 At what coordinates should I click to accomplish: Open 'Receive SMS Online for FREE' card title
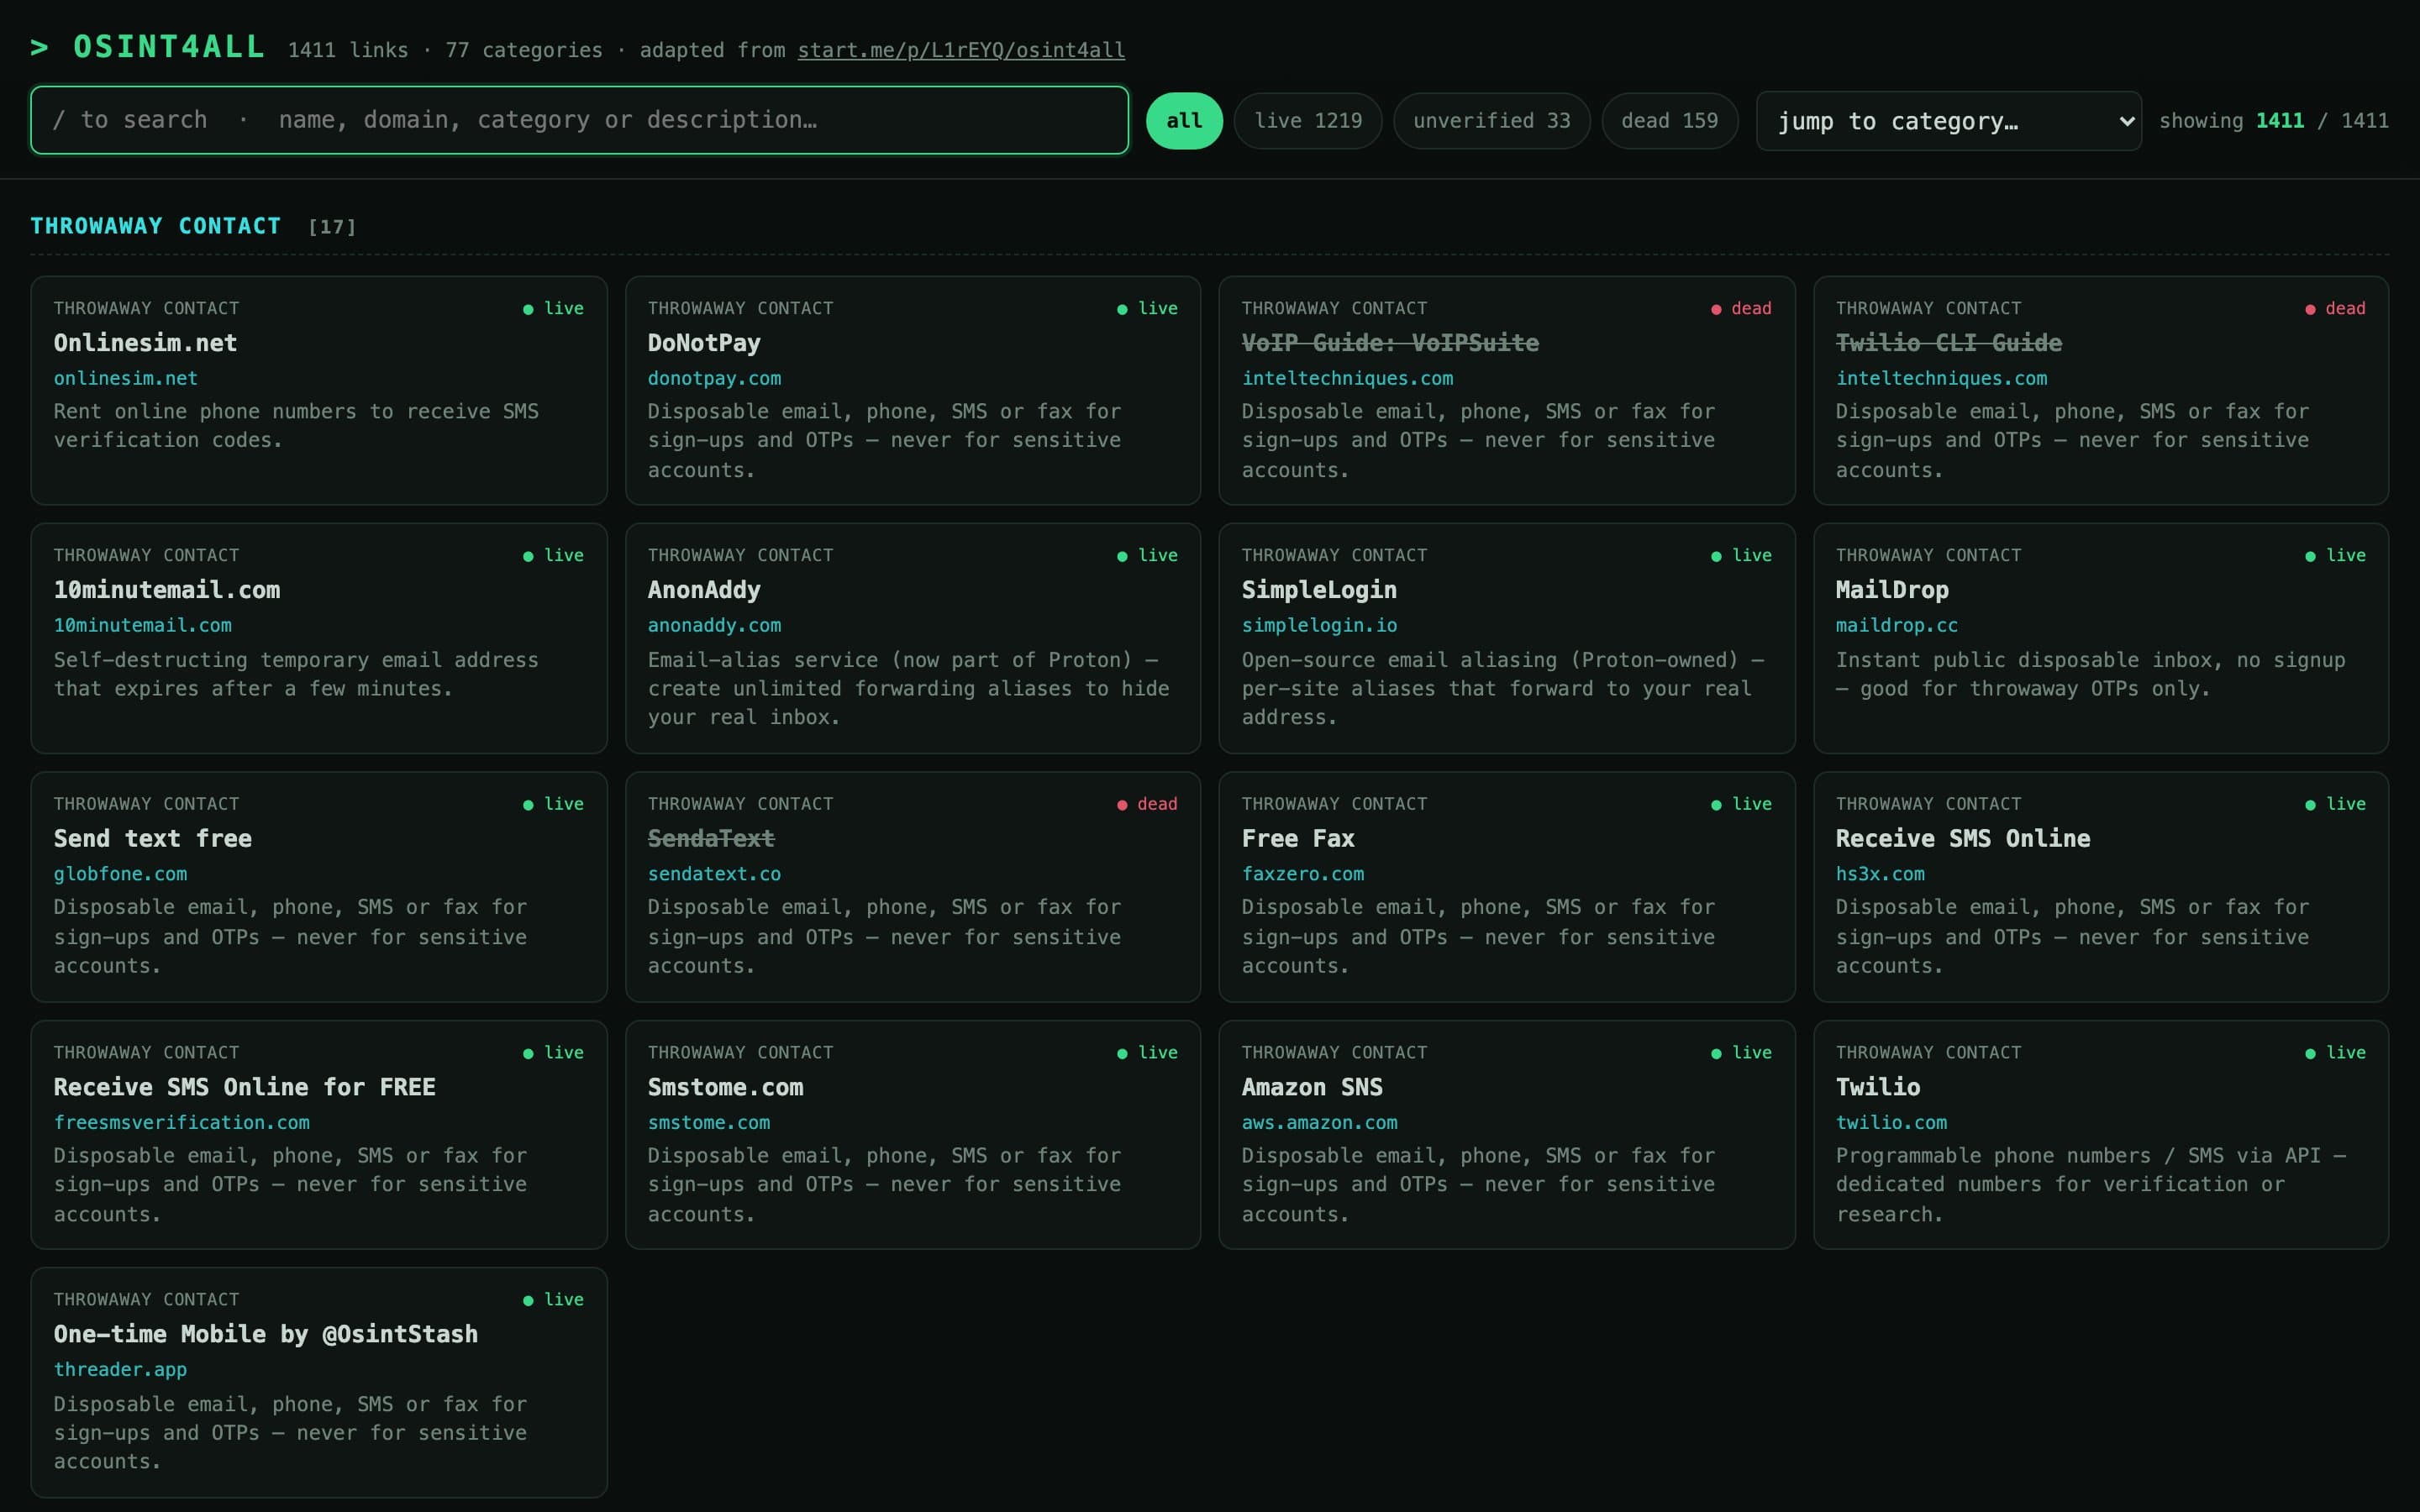click(x=245, y=1087)
